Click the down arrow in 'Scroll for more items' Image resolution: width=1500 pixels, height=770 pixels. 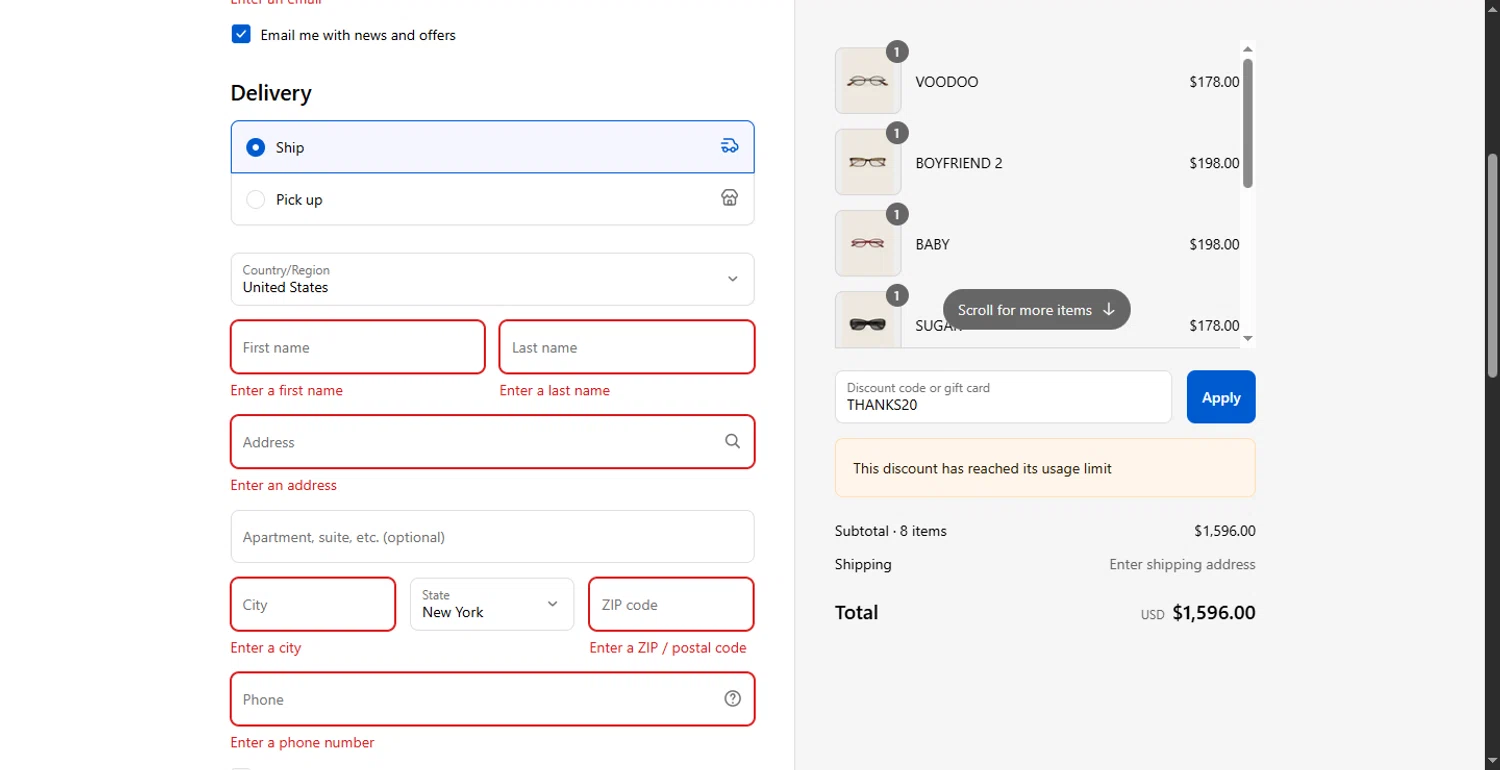(x=1108, y=310)
